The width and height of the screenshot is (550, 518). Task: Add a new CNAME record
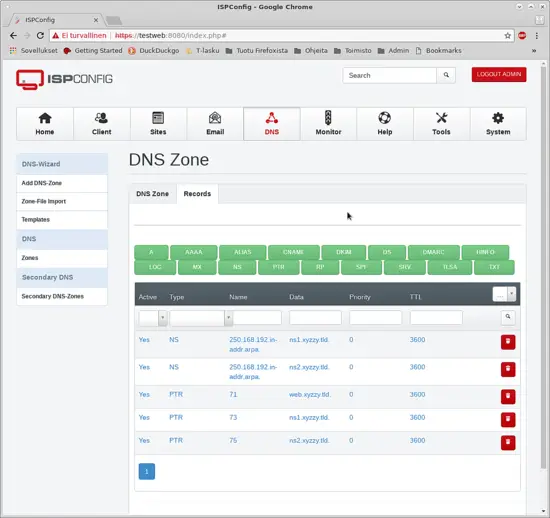[293, 252]
